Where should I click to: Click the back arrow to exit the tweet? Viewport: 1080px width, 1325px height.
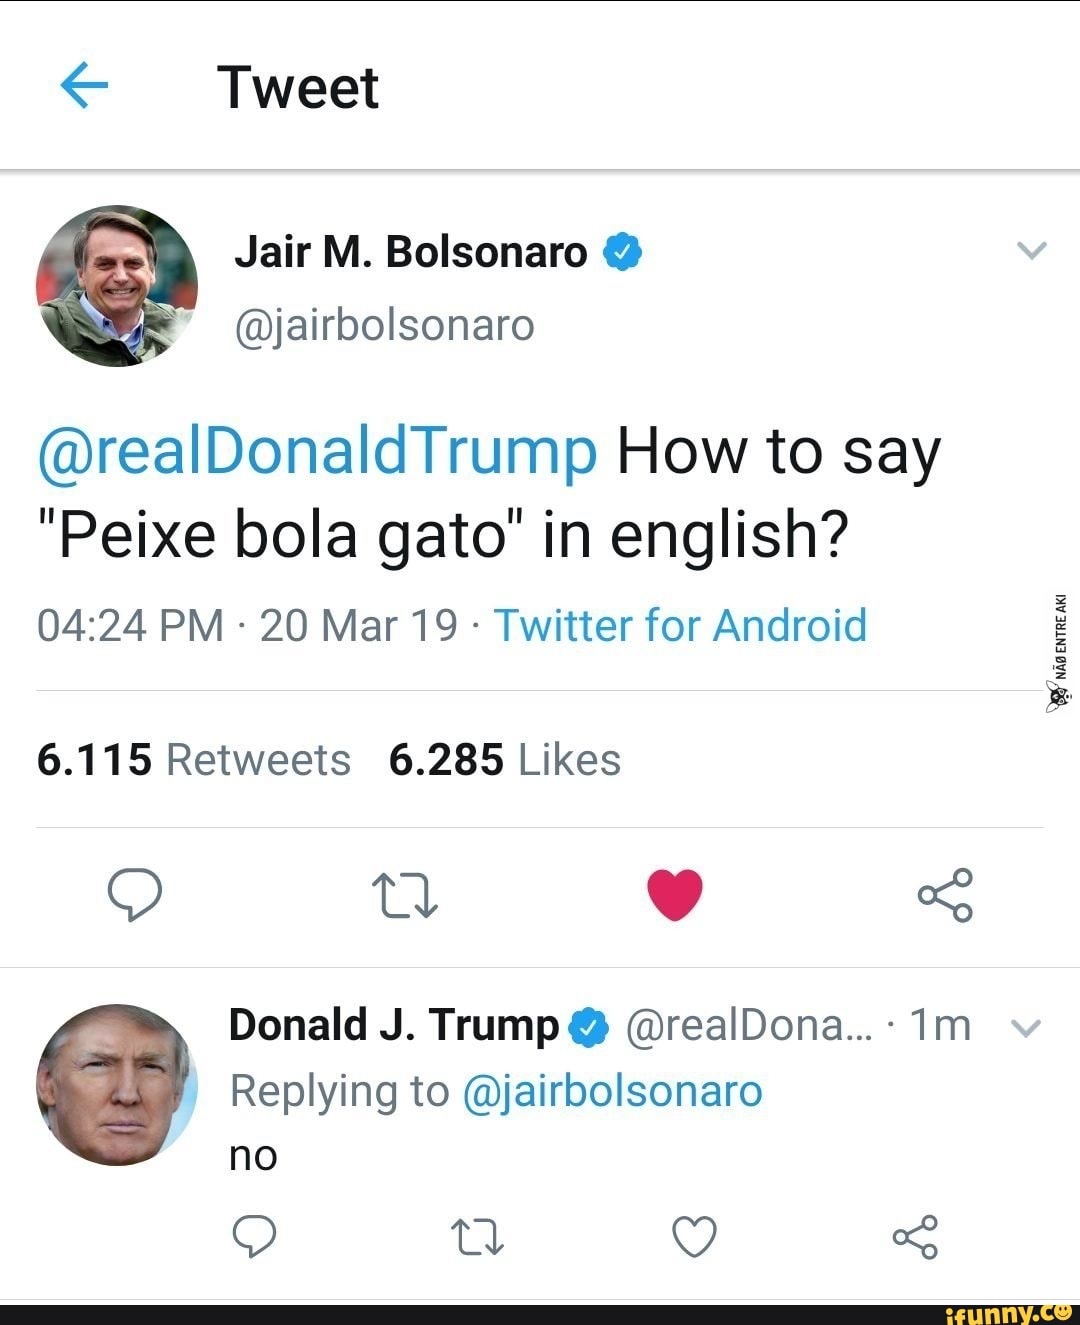pos(85,86)
